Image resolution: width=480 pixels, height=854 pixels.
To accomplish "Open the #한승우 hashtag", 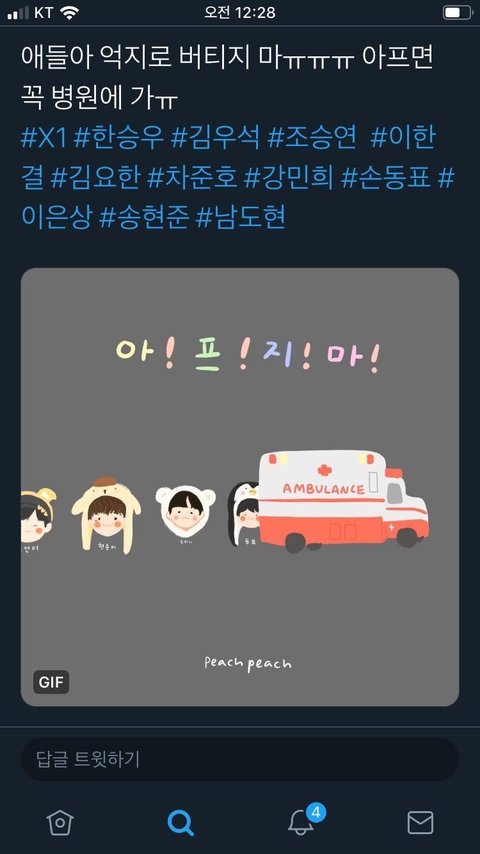I will (x=118, y=138).
